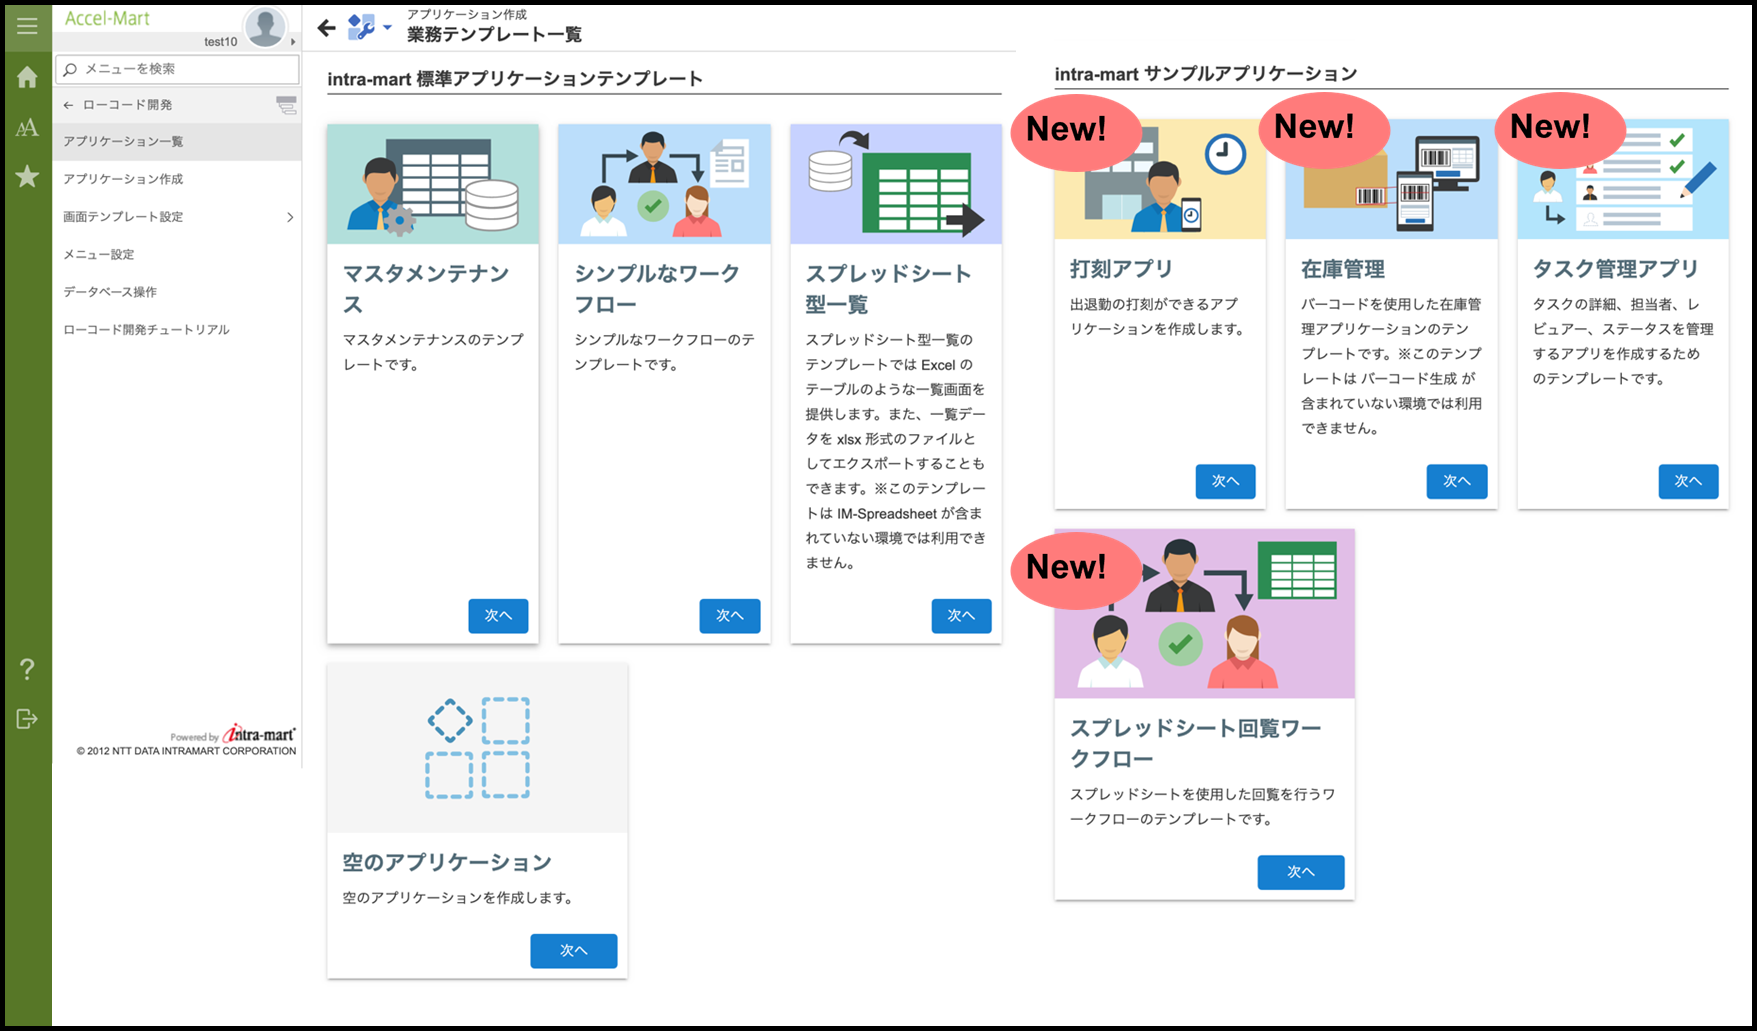Viewport: 1757px width, 1031px height.
Task: Click the シンプルなワークフロー card title
Action: [657, 289]
